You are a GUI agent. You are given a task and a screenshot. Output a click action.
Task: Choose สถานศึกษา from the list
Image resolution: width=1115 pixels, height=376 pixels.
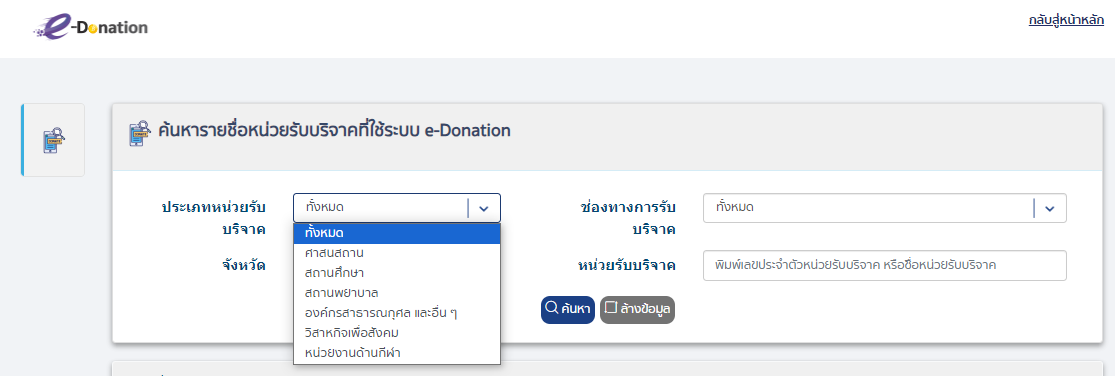[x=397, y=272]
